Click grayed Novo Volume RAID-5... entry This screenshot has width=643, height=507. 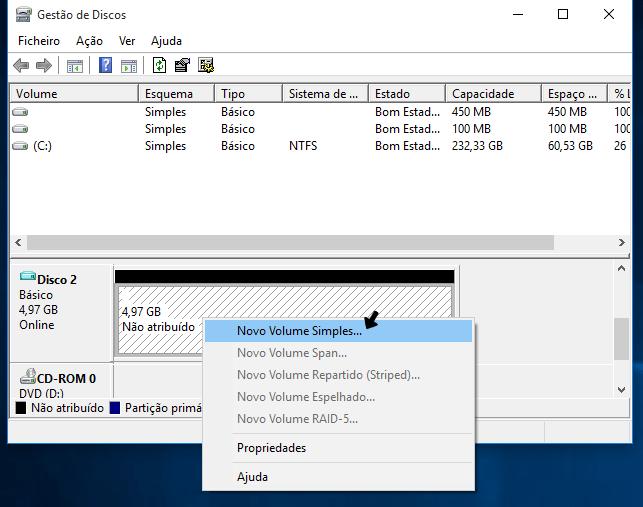(338, 419)
